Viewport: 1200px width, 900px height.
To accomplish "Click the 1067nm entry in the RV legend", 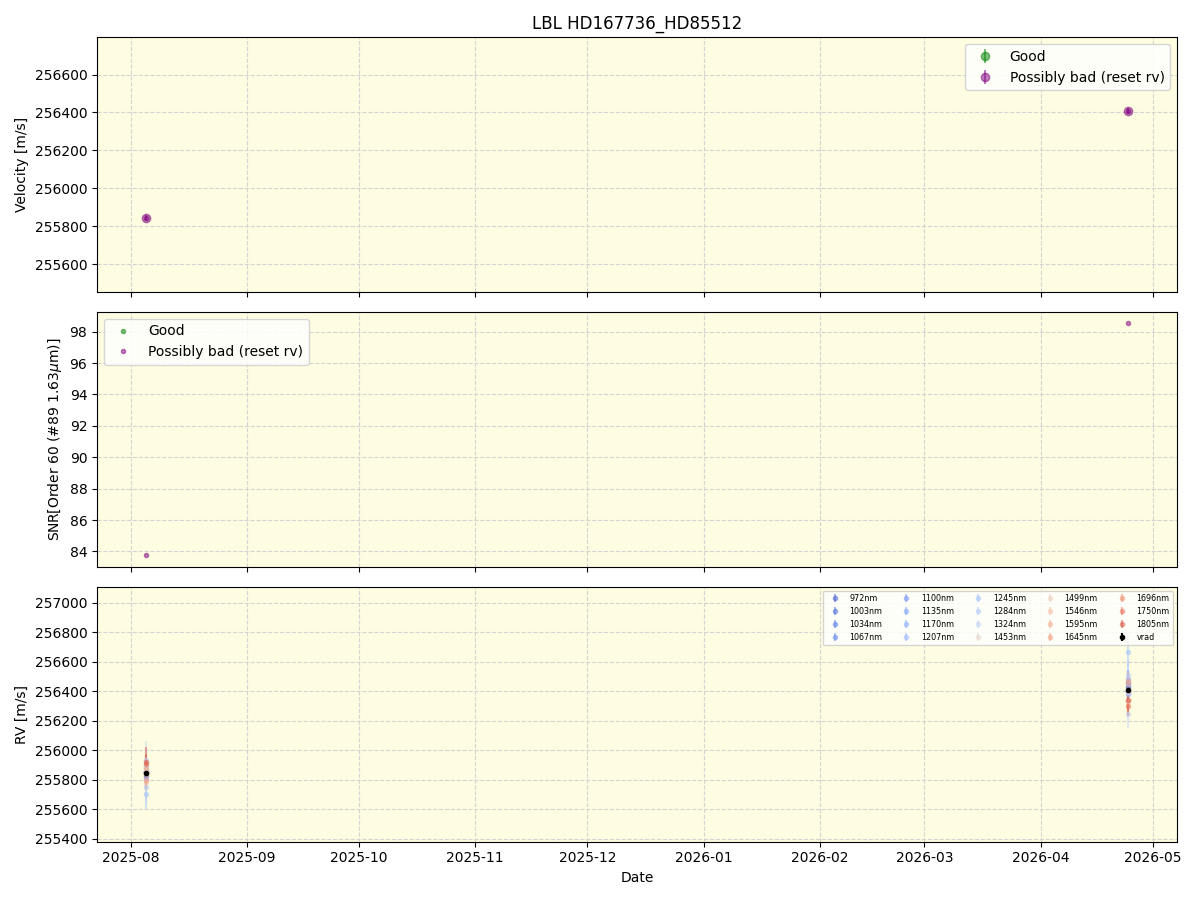I will [x=866, y=637].
